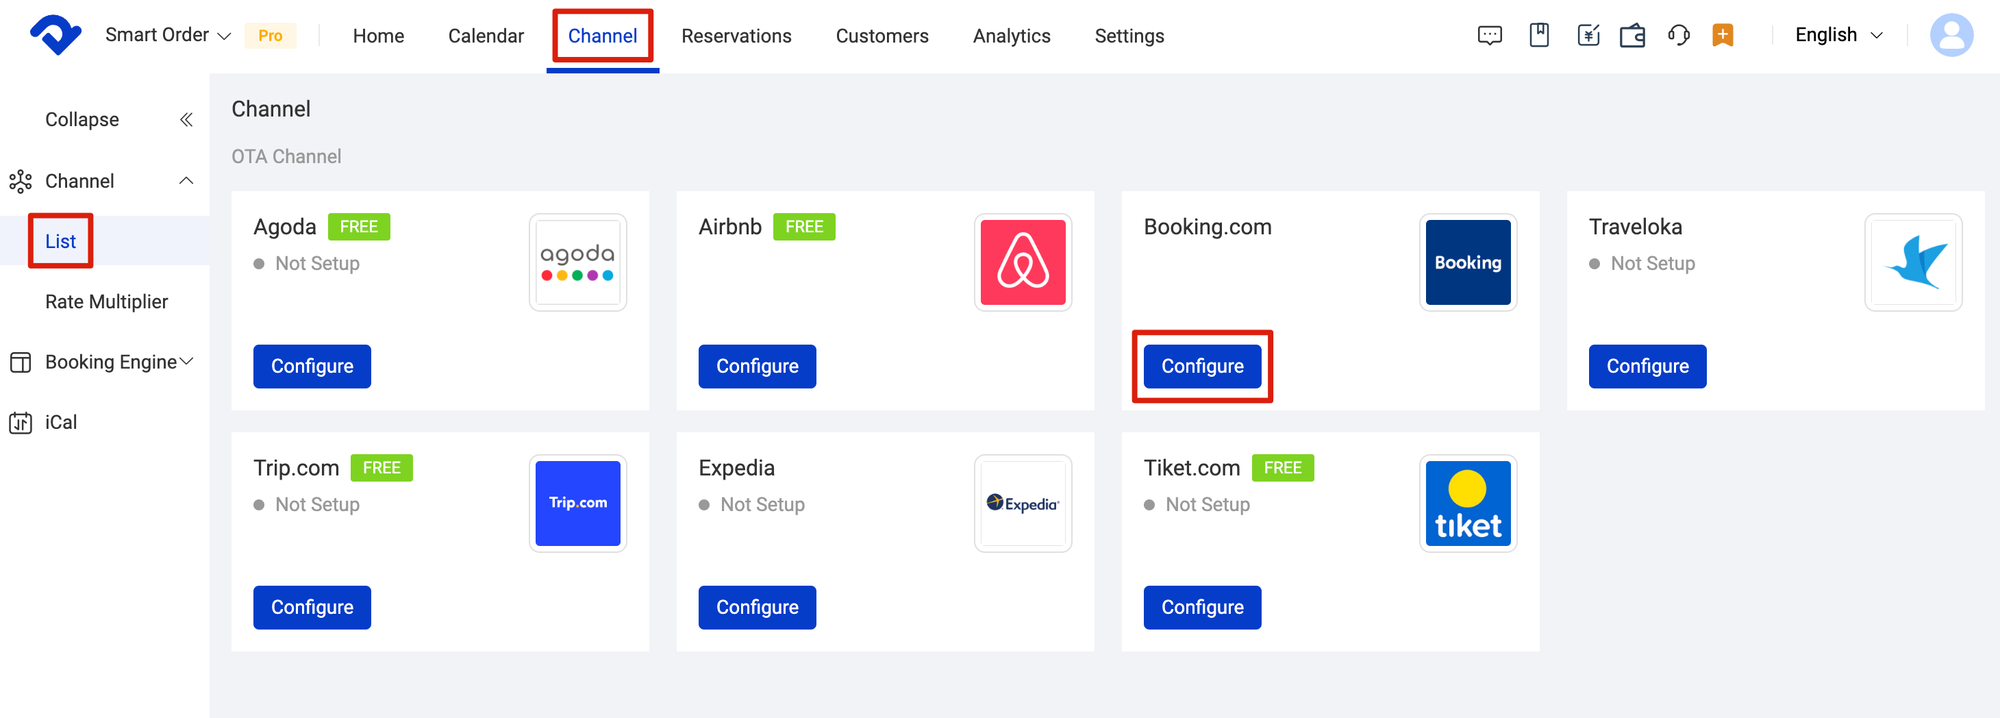Click the bookmark guide book icon
The width and height of the screenshot is (2000, 718).
[1539, 36]
